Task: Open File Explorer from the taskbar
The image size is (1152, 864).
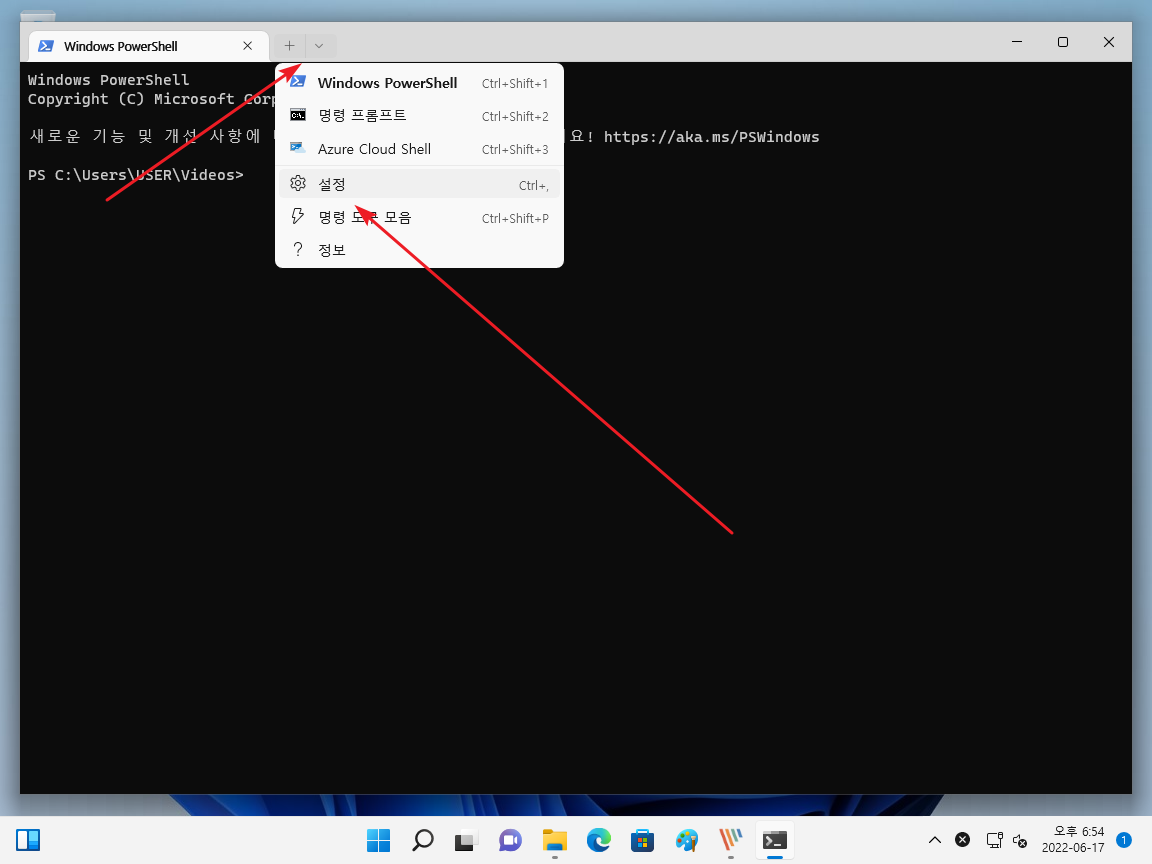Action: coord(555,840)
